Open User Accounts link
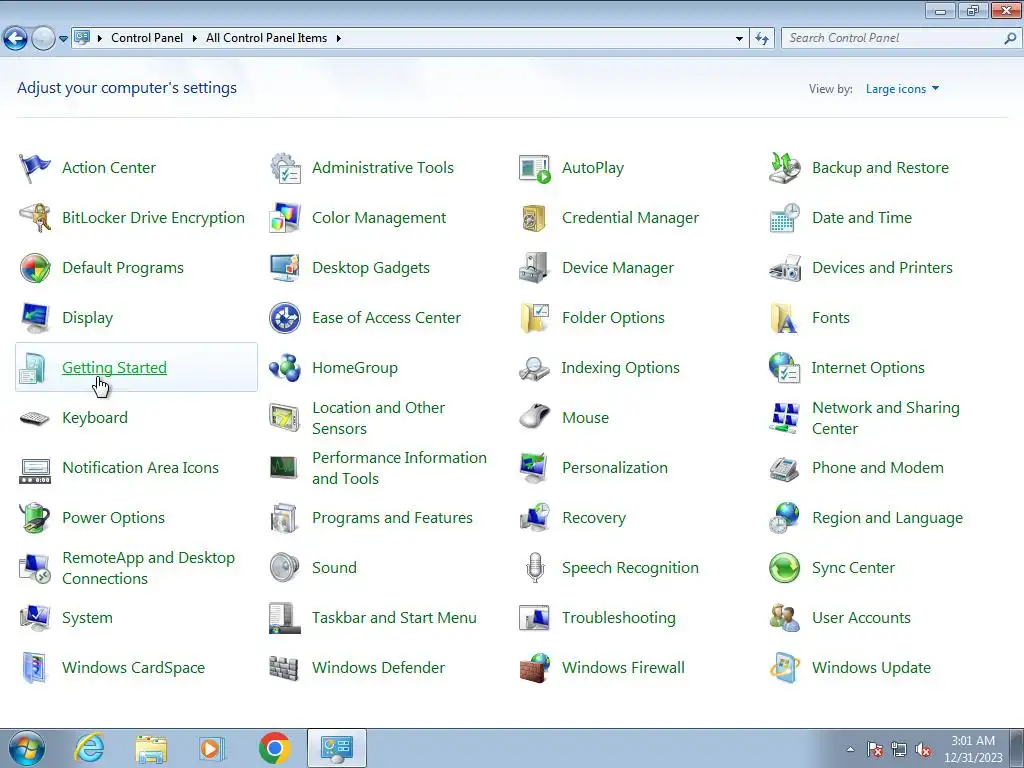Screen dimensions: 1024x768 tap(861, 618)
